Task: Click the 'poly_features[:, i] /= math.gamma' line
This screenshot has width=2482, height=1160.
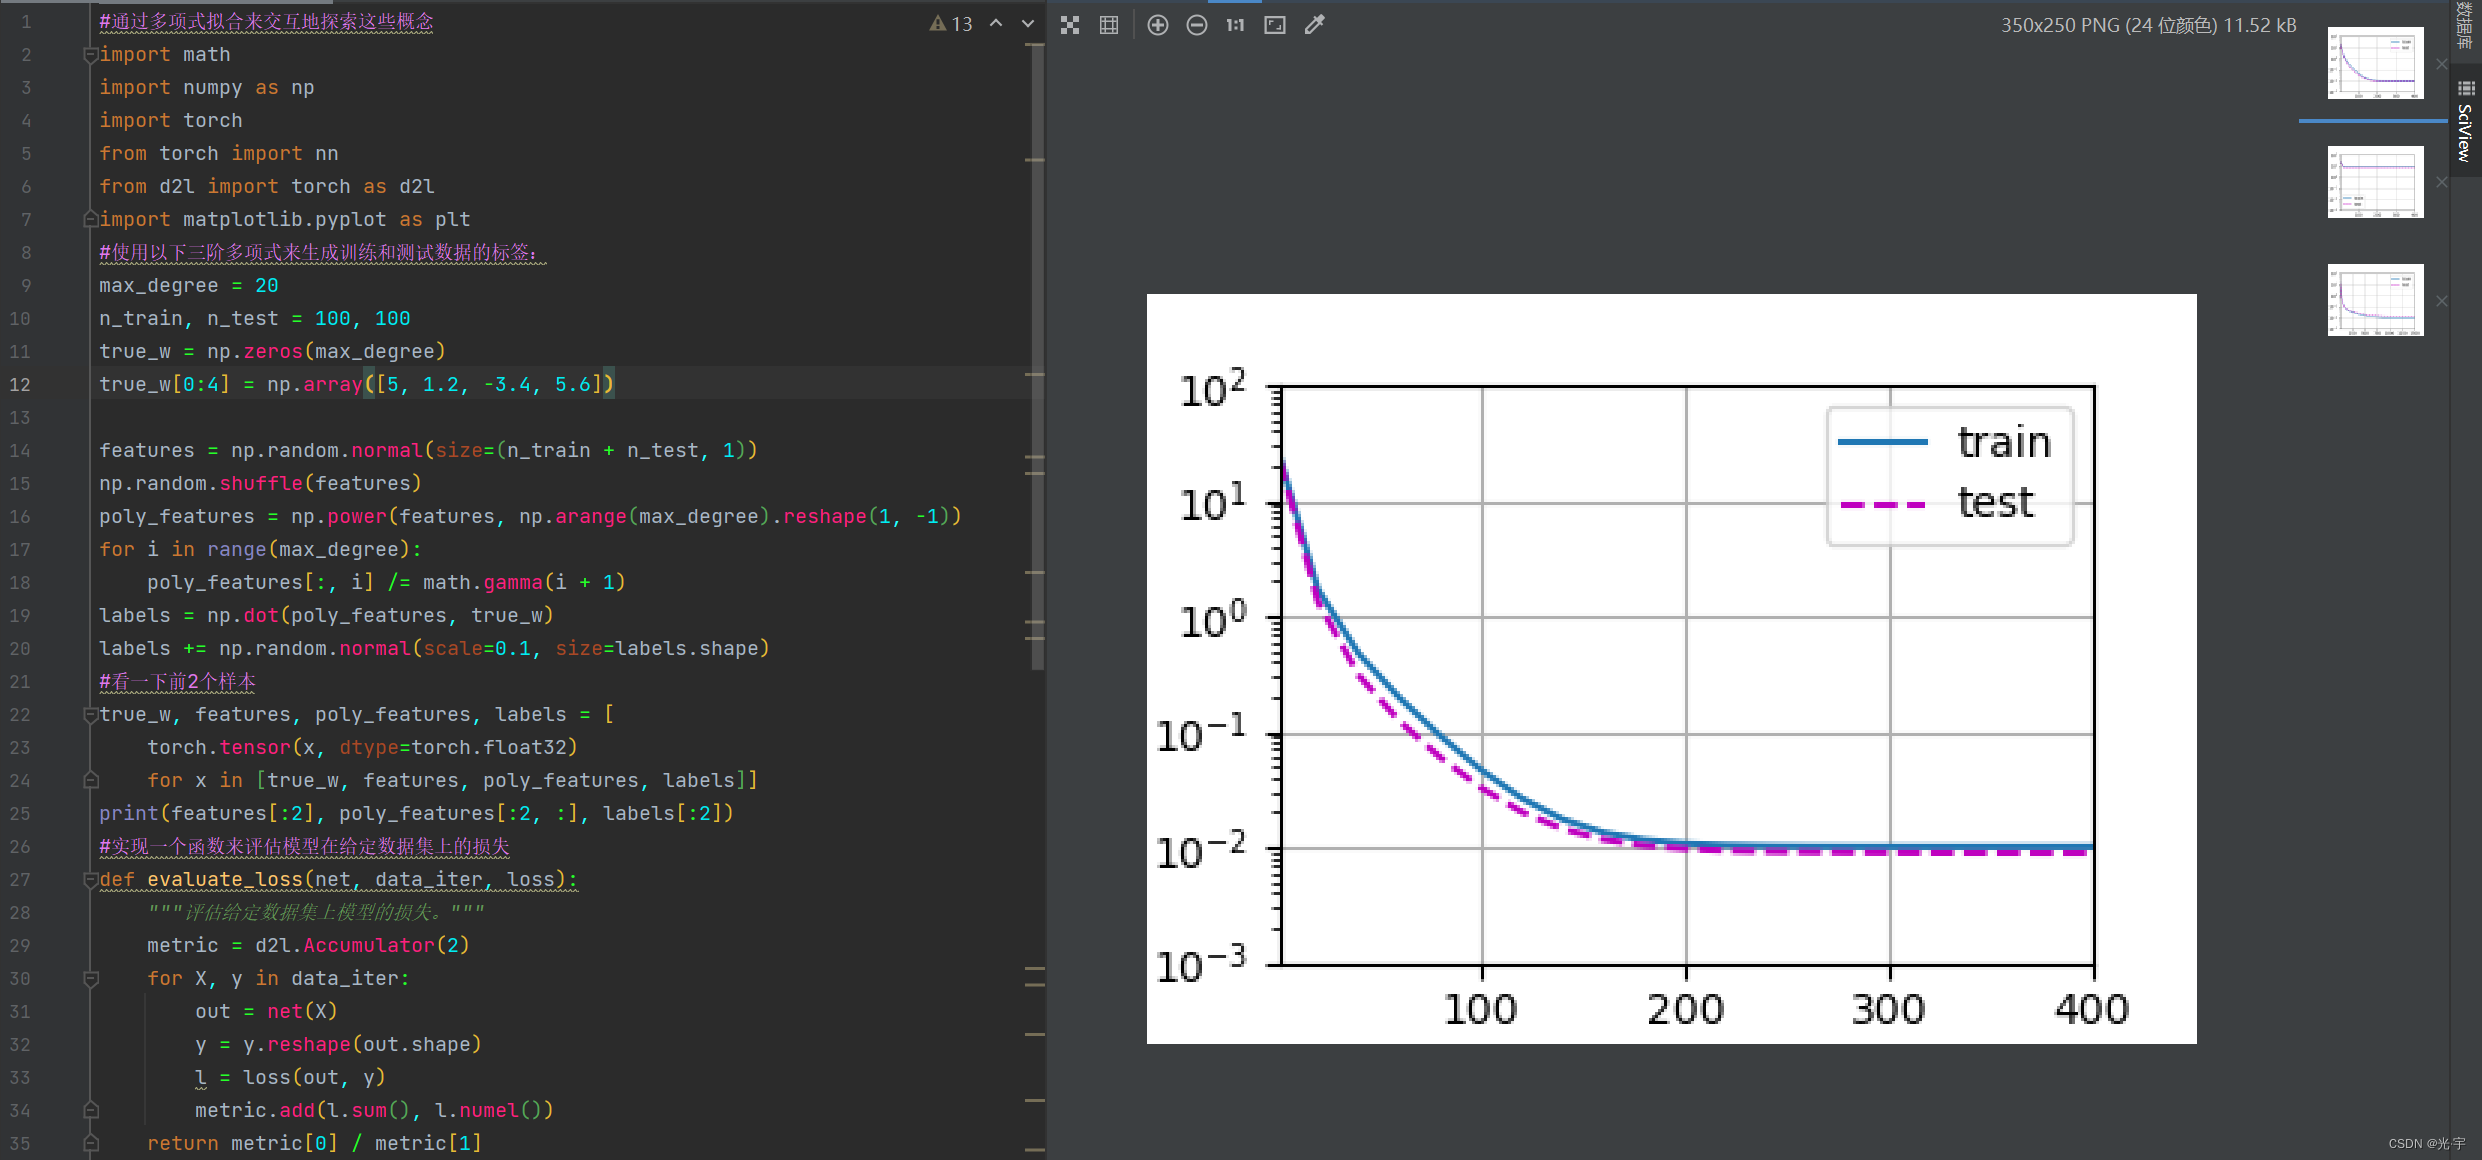Action: coord(386,583)
